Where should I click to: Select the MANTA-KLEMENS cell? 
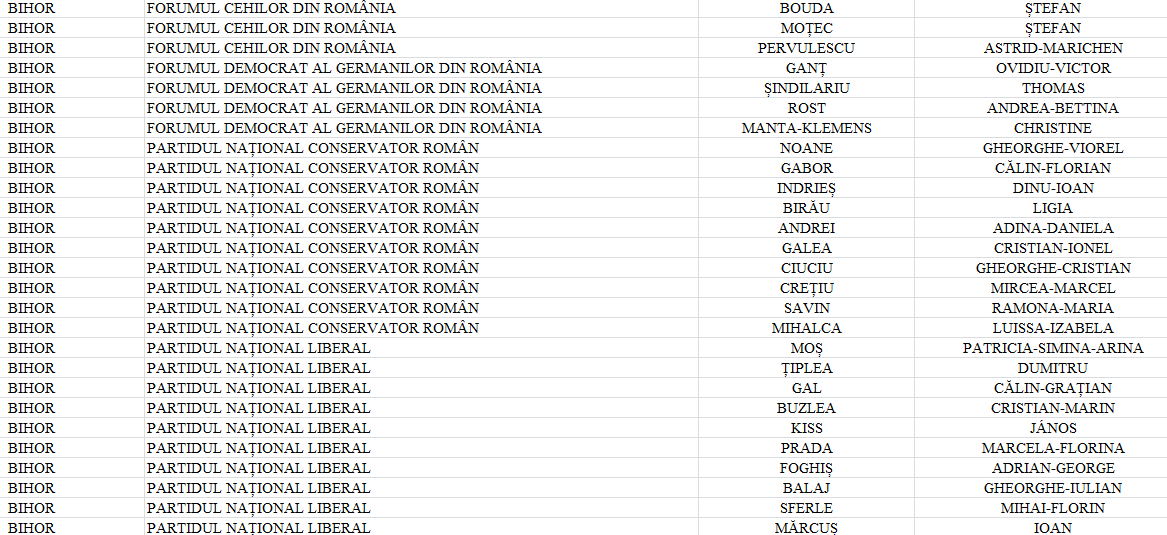(x=806, y=128)
